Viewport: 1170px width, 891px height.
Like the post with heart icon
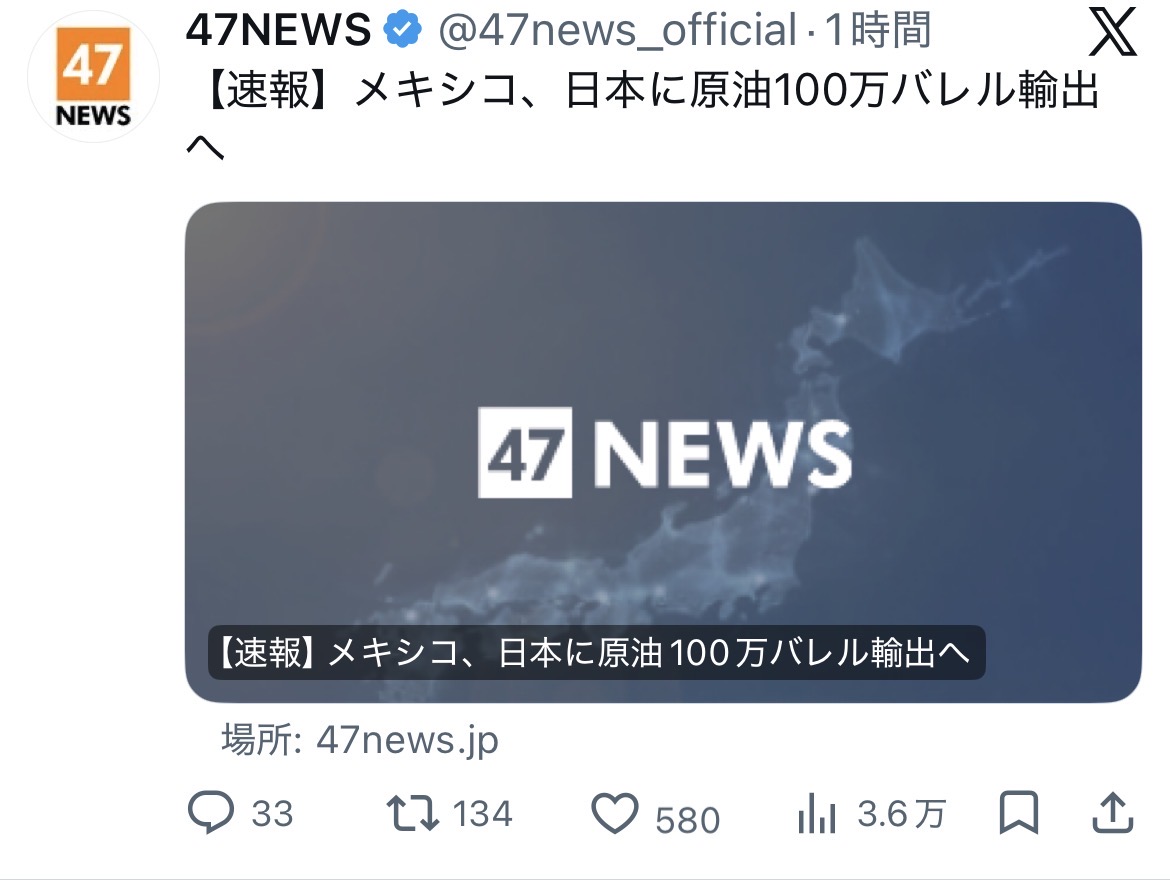tap(615, 813)
